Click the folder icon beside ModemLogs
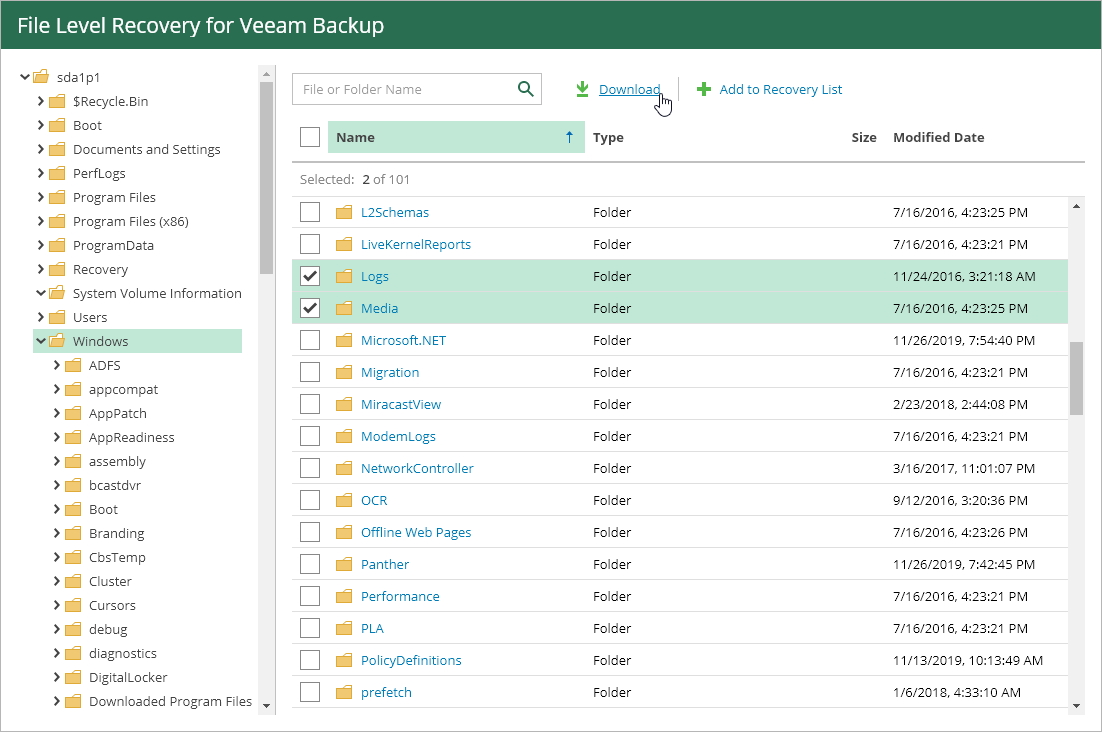Viewport: 1102px width, 732px height. pyautogui.click(x=344, y=436)
